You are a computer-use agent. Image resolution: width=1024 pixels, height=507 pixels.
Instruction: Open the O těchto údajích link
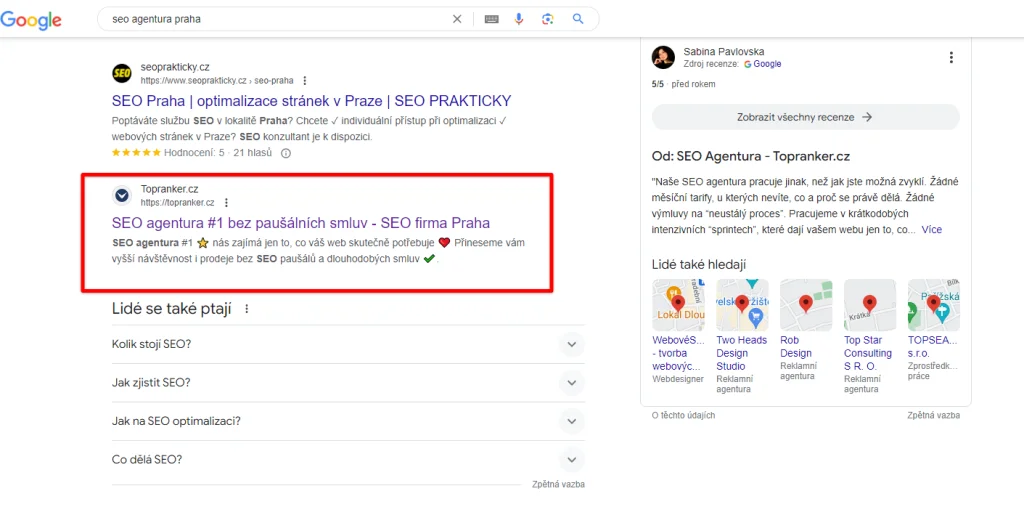click(x=684, y=416)
